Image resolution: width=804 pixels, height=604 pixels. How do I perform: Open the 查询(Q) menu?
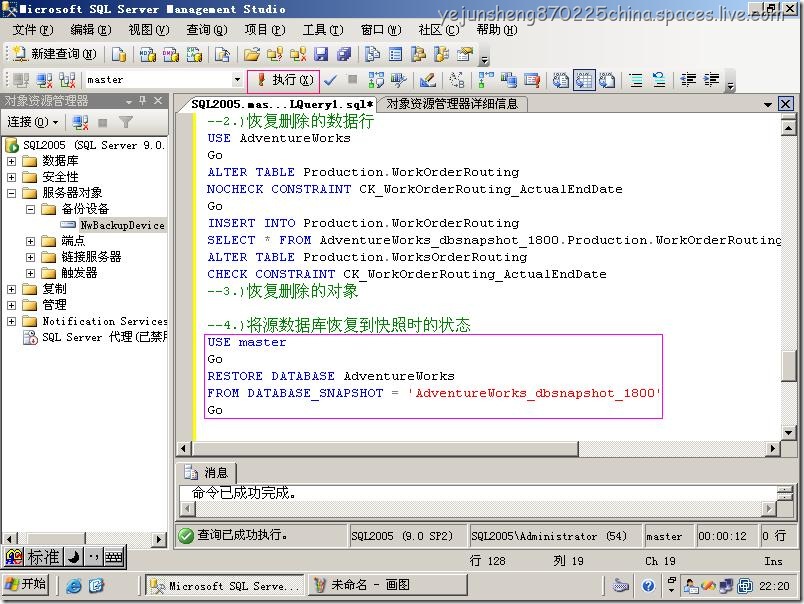[206, 30]
